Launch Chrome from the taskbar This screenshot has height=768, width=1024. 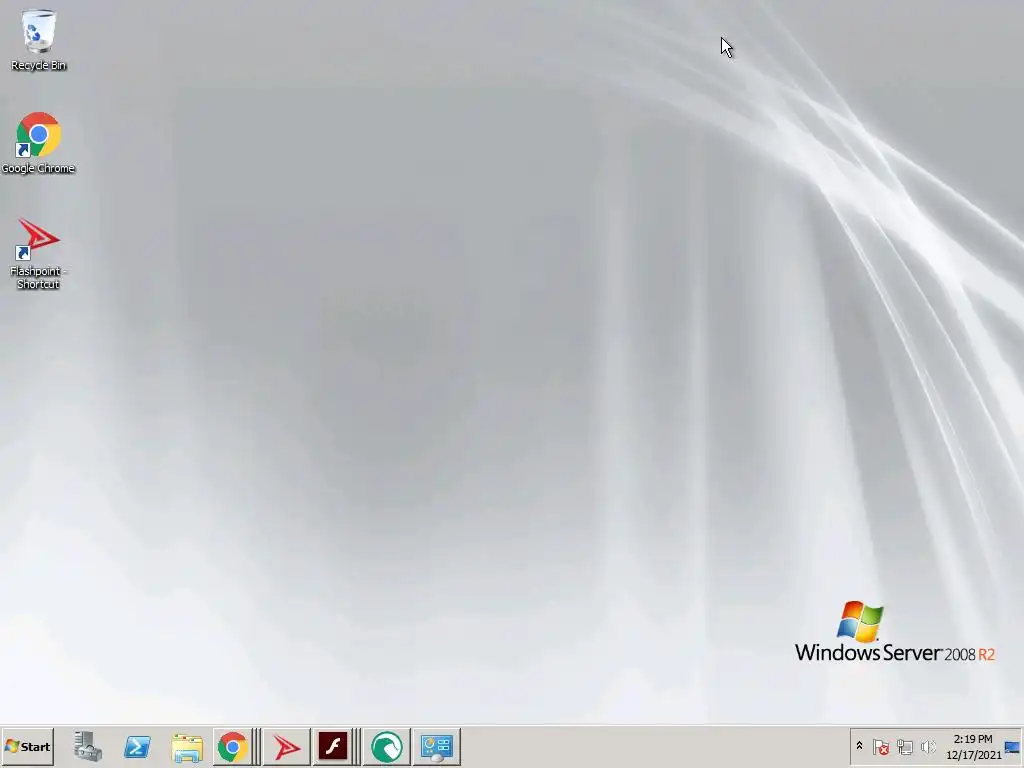coord(232,746)
